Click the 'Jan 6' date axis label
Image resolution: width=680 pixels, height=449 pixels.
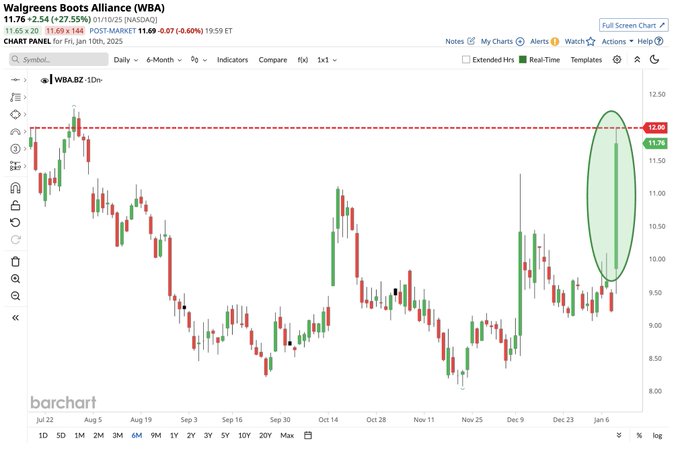coord(602,420)
